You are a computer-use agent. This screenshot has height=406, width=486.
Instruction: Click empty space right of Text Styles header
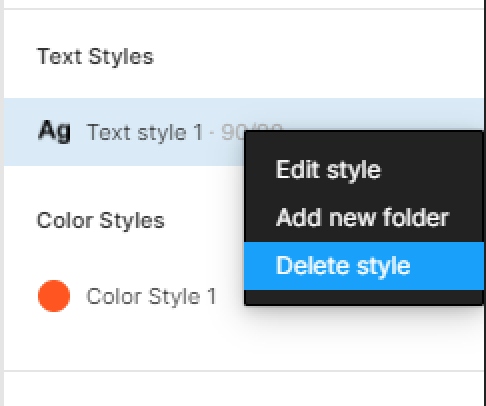tap(317, 57)
